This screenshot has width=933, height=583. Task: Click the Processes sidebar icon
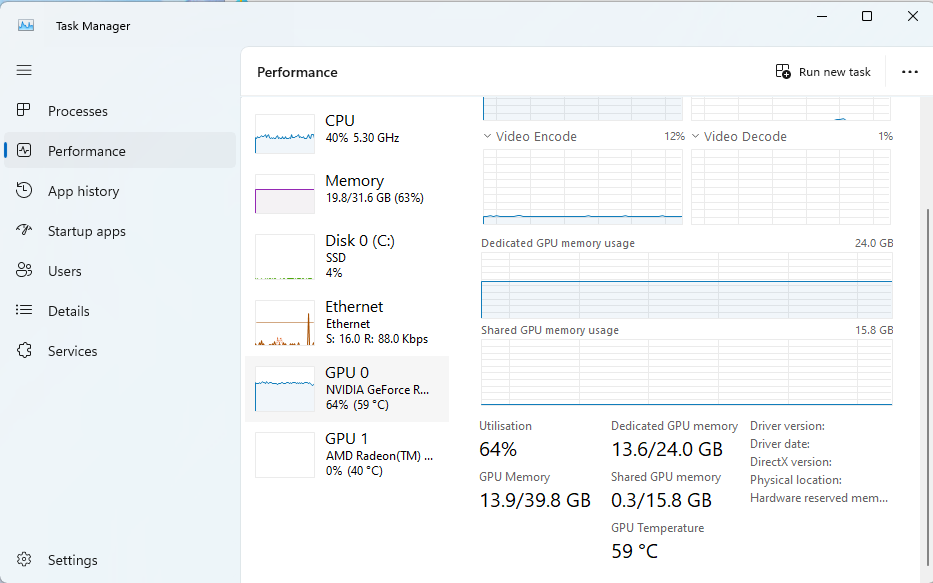[24, 110]
